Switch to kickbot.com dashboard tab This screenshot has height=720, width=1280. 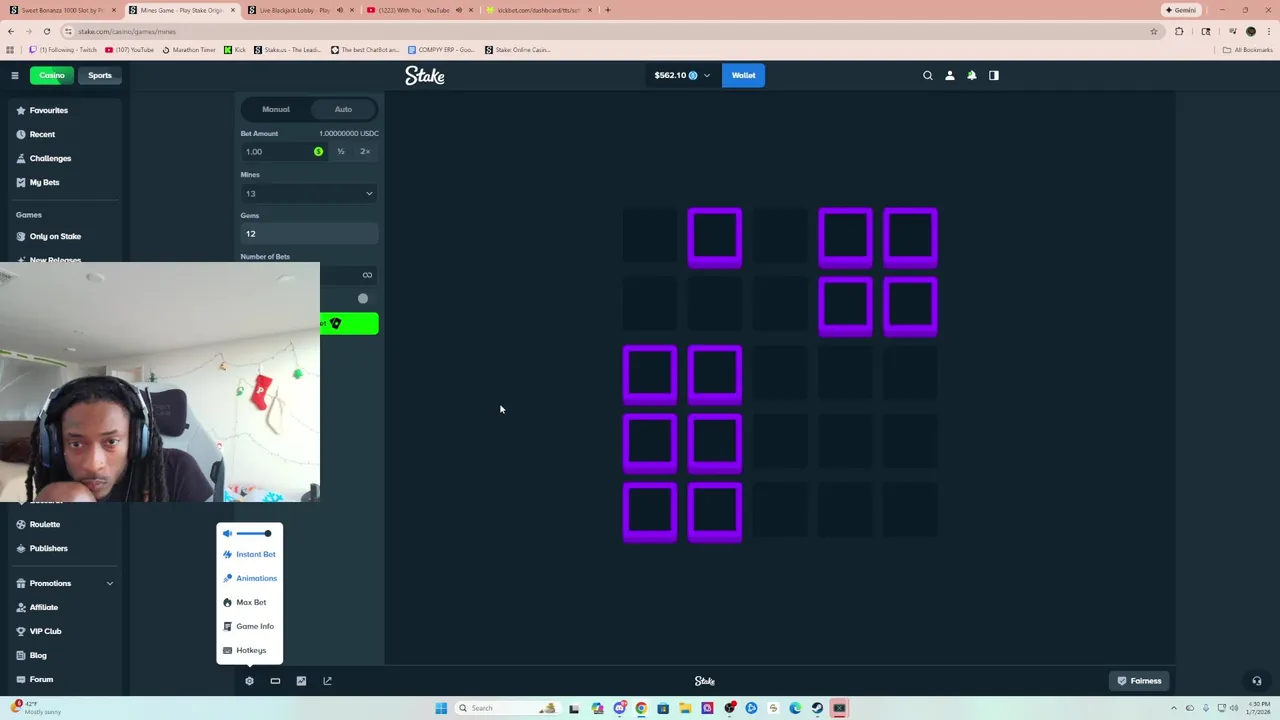click(x=538, y=10)
